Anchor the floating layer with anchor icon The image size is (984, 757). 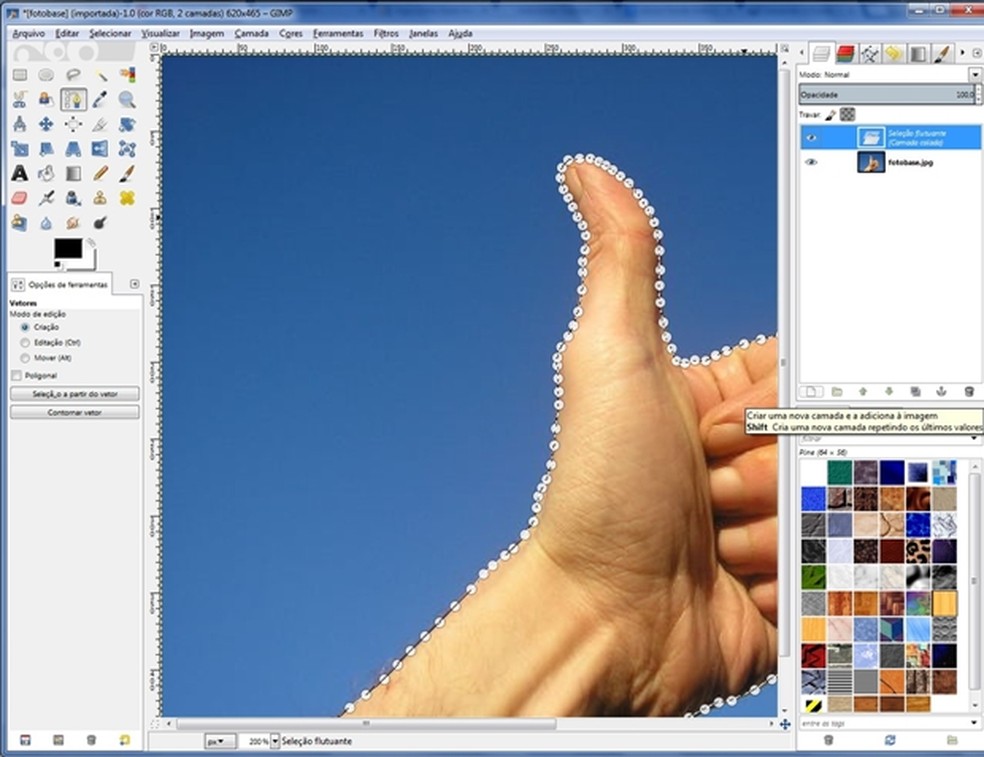pyautogui.click(x=941, y=392)
